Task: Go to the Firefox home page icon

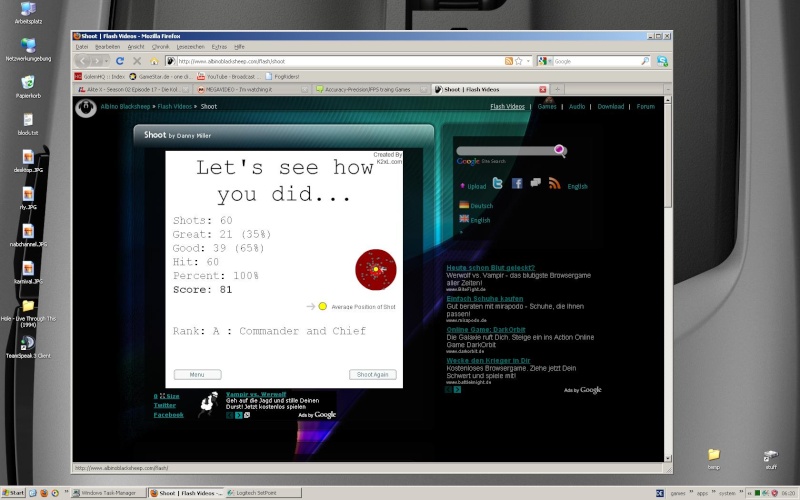Action: coord(154,61)
